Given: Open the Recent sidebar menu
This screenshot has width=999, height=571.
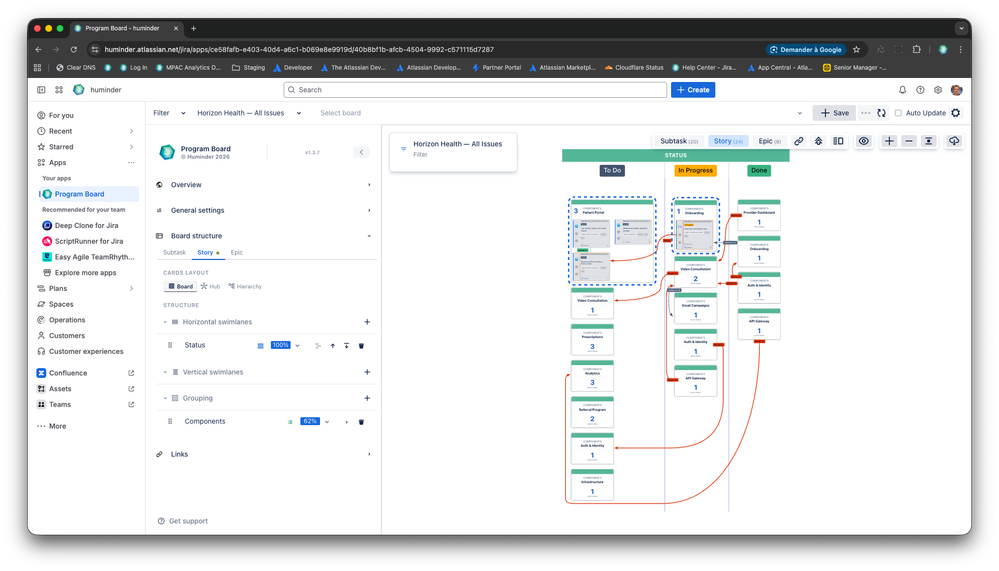Looking at the screenshot, I should pos(86,131).
